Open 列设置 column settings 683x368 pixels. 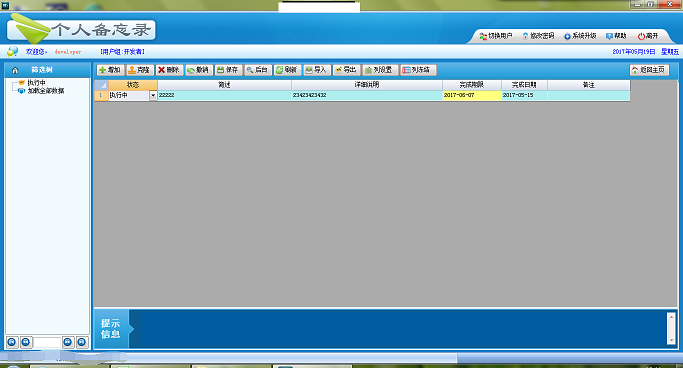(x=380, y=70)
